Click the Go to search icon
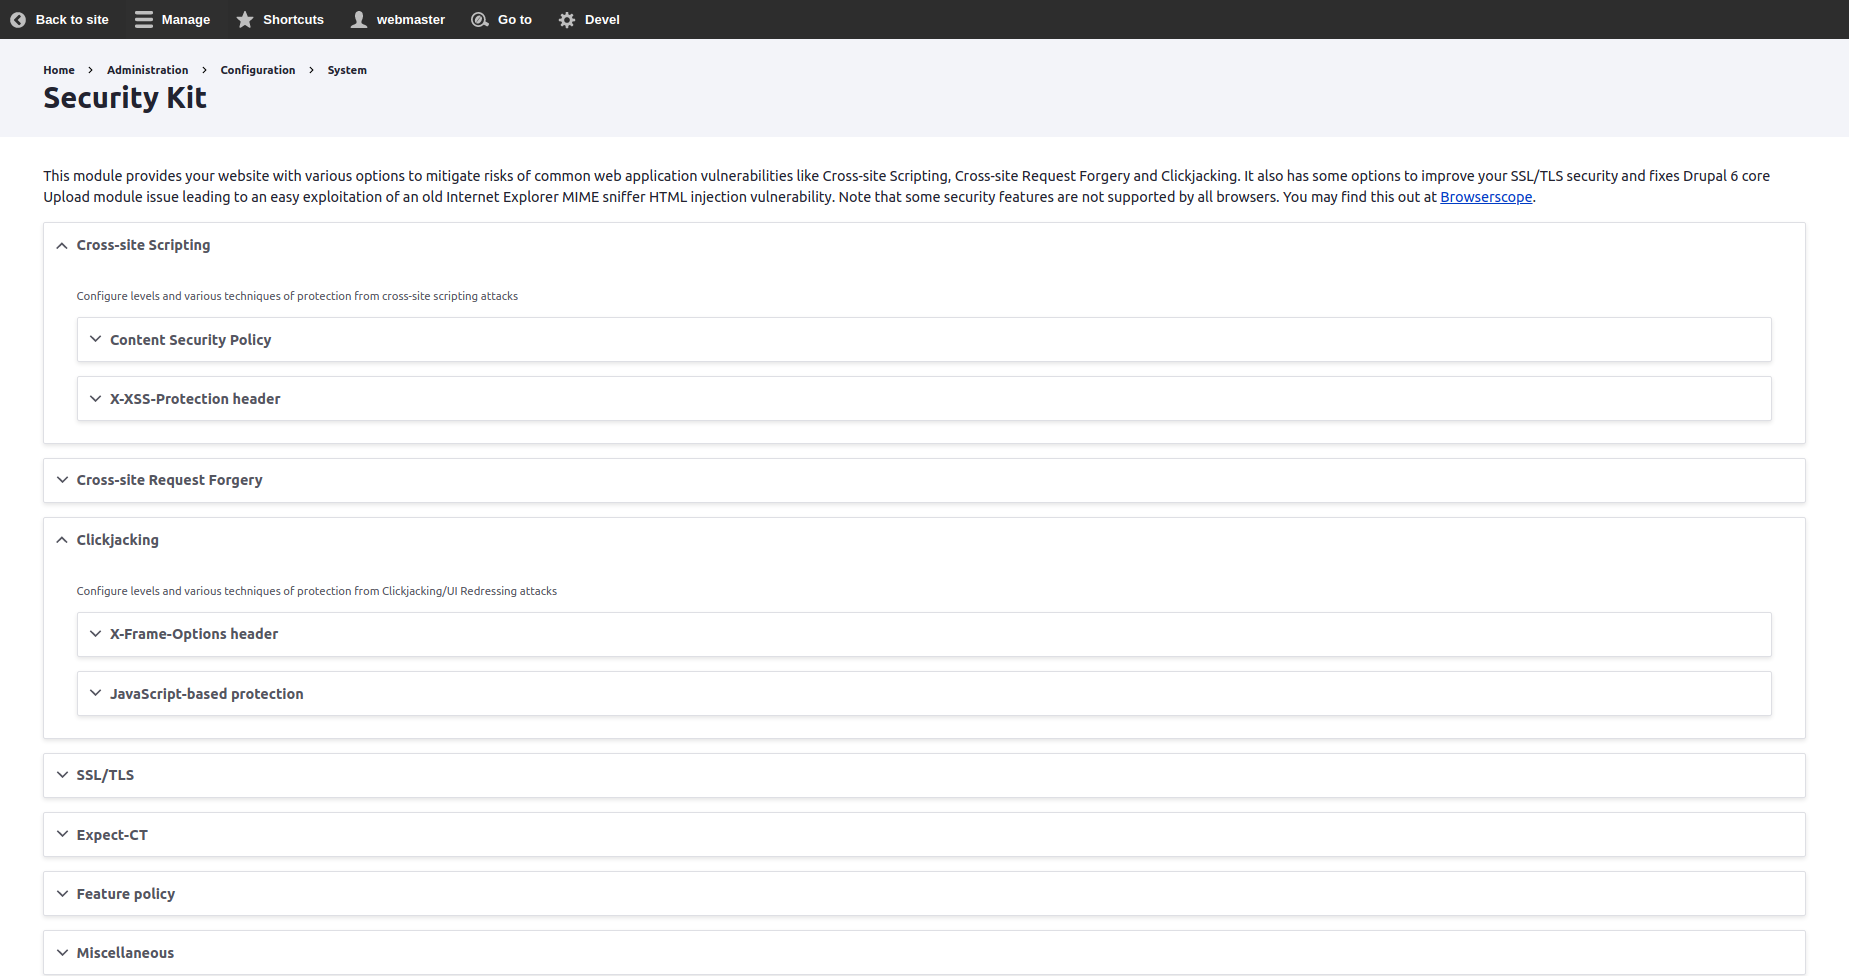Image resolution: width=1849 pixels, height=976 pixels. [480, 20]
